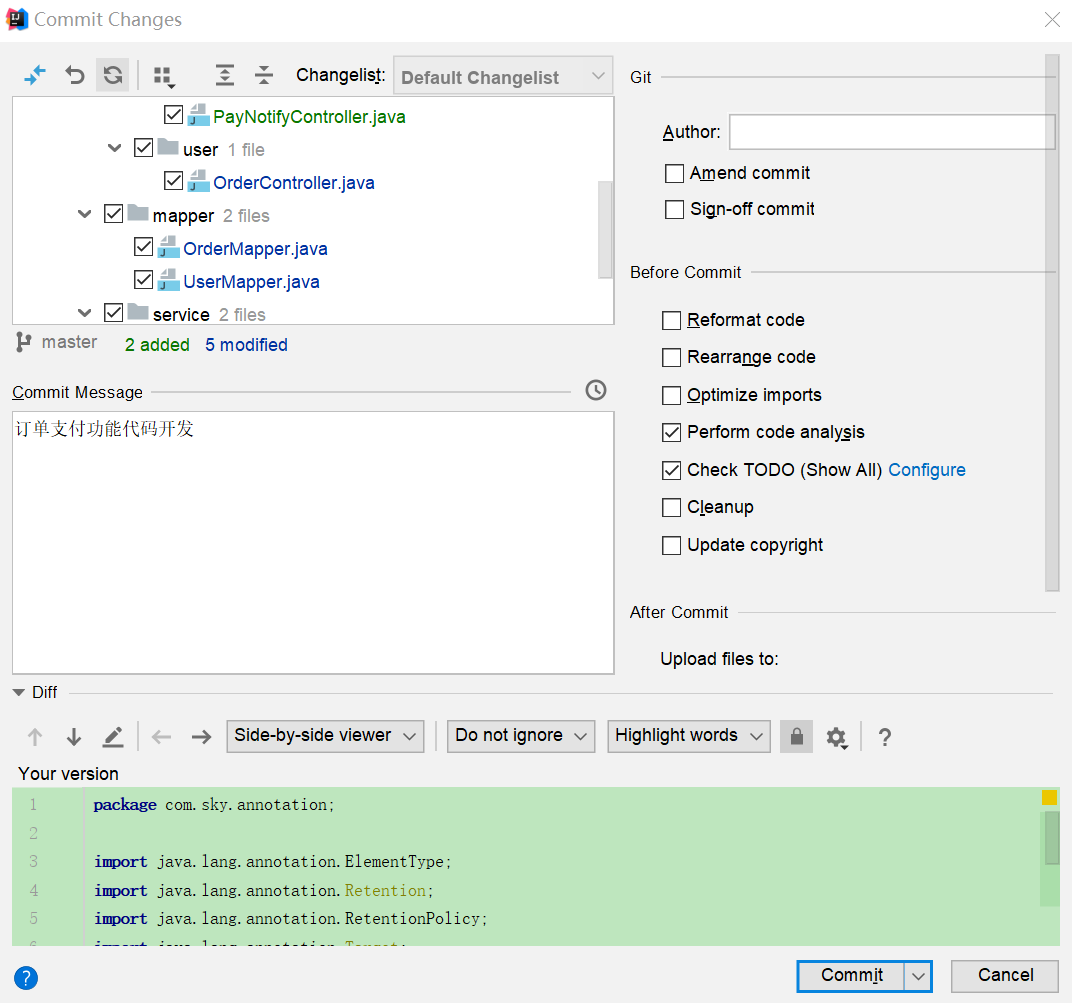Click the Author input field
The image size is (1072, 1003).
[x=891, y=132]
